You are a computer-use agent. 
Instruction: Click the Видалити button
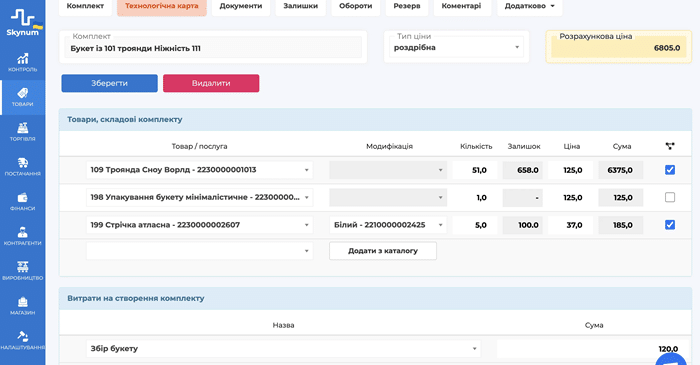tap(211, 83)
